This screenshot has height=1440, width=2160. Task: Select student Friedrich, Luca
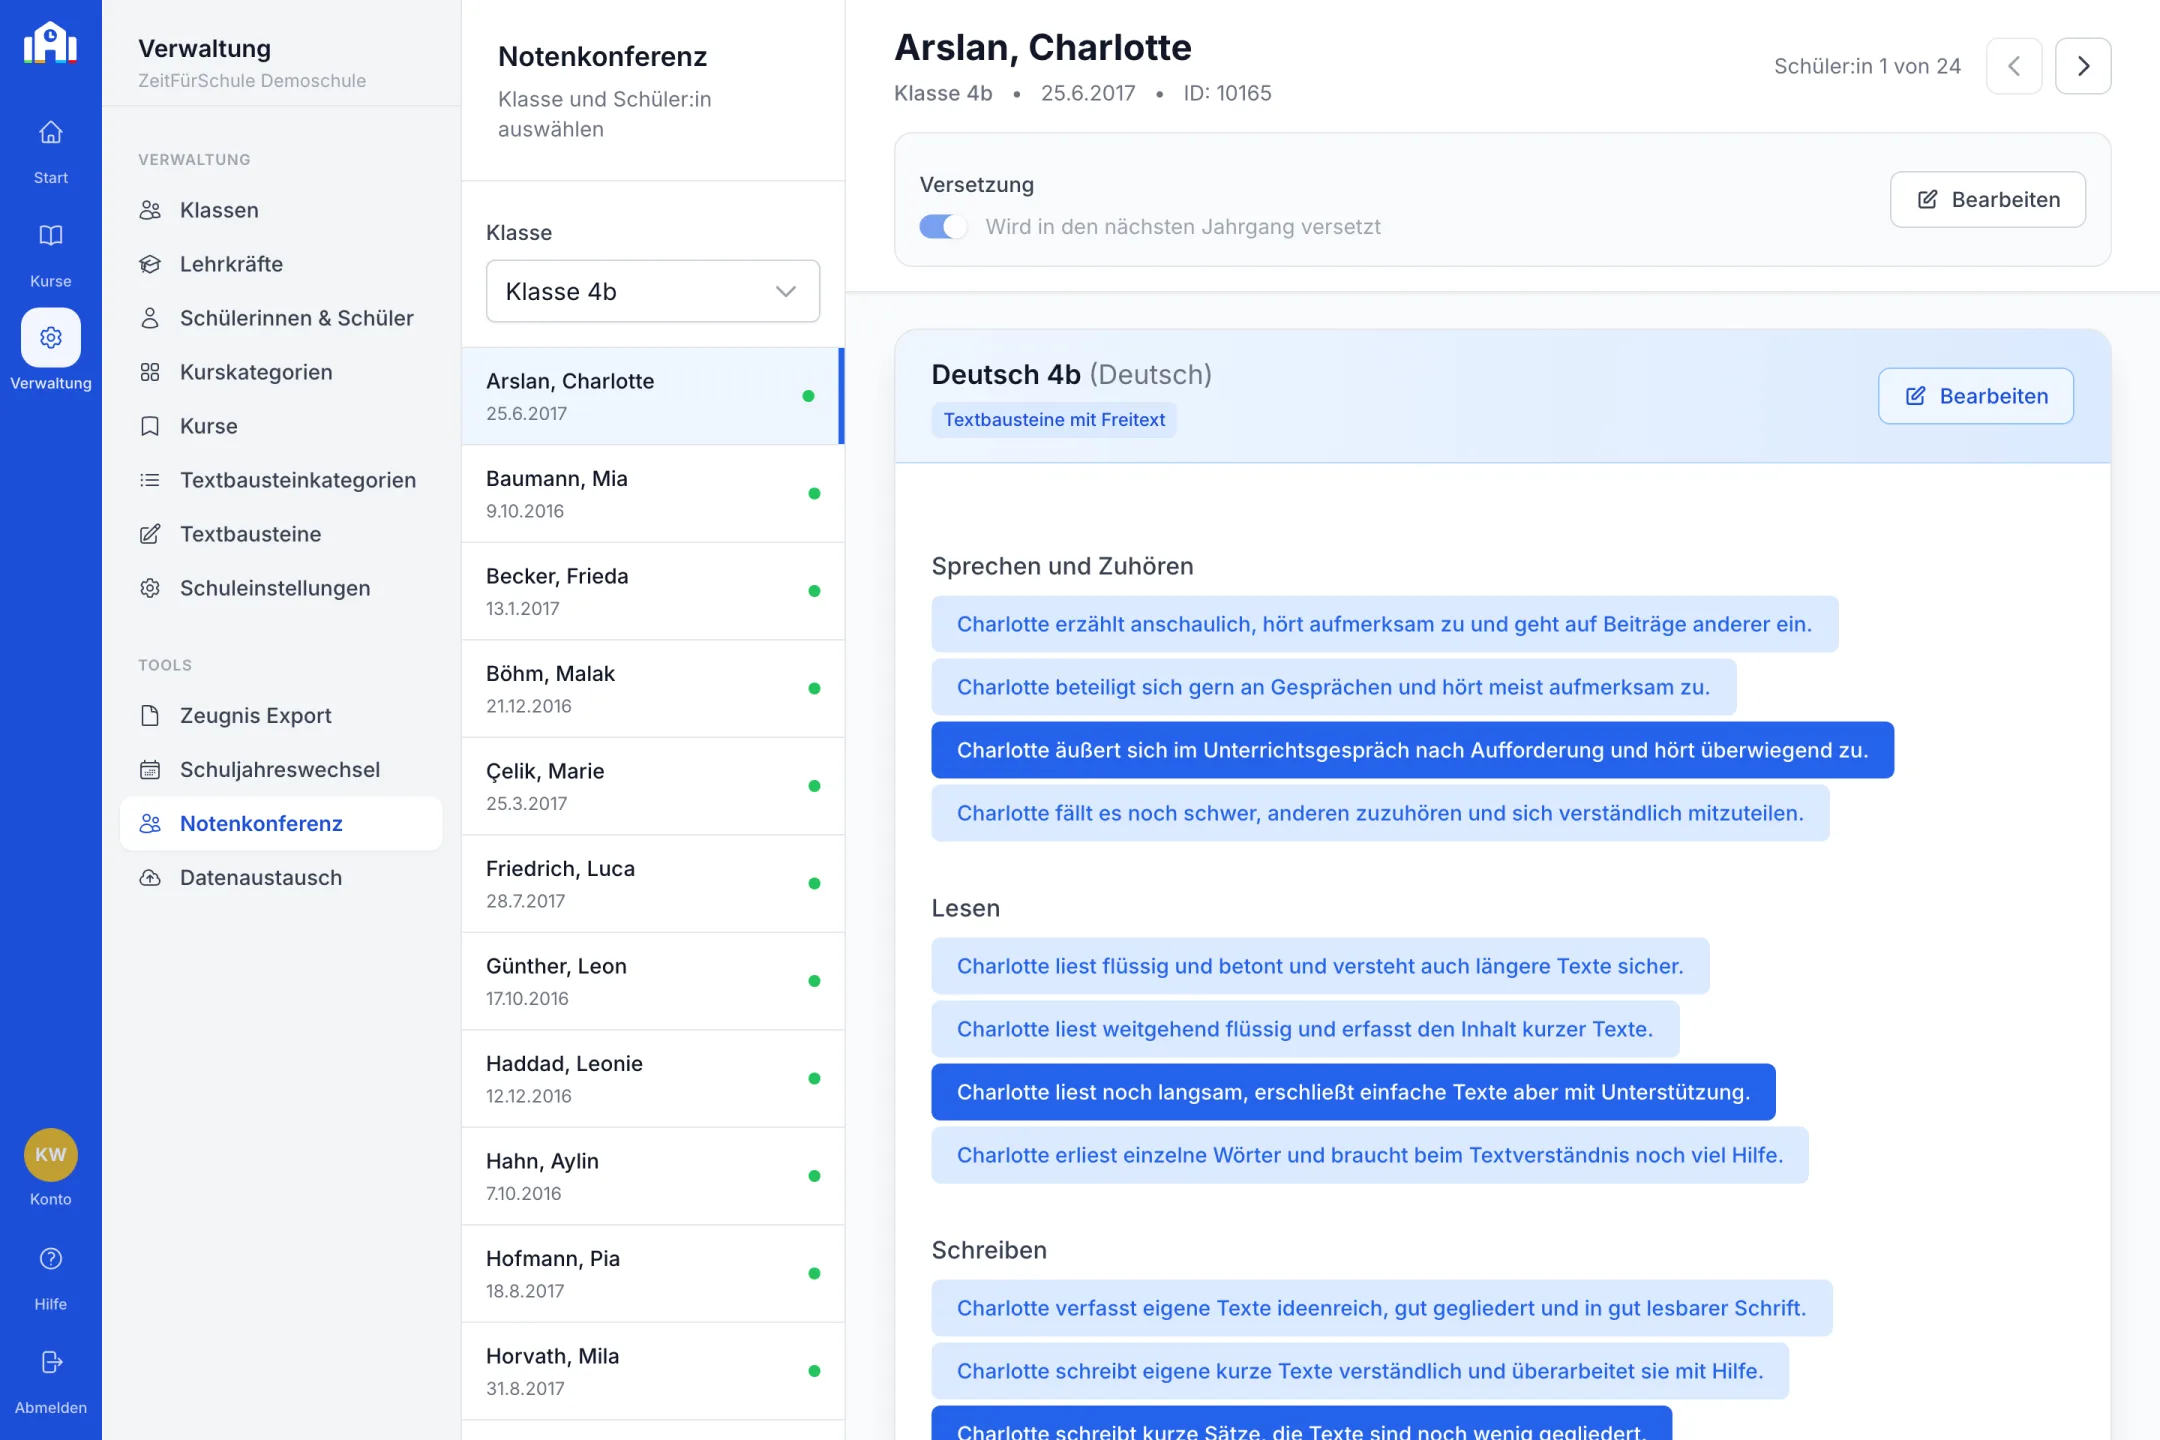652,884
